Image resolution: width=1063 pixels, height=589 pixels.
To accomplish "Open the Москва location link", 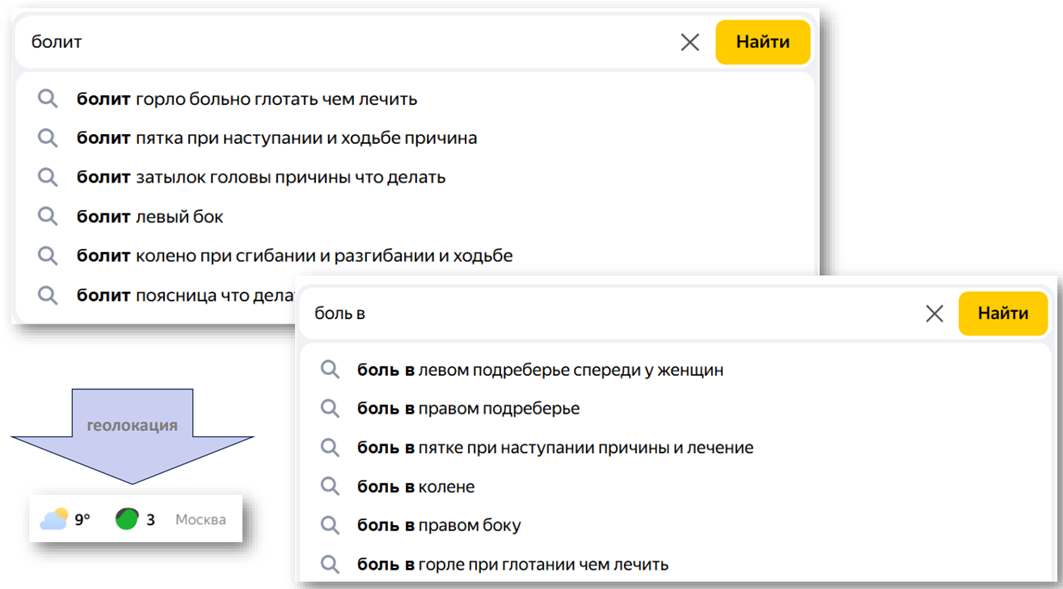I will coord(200,519).
